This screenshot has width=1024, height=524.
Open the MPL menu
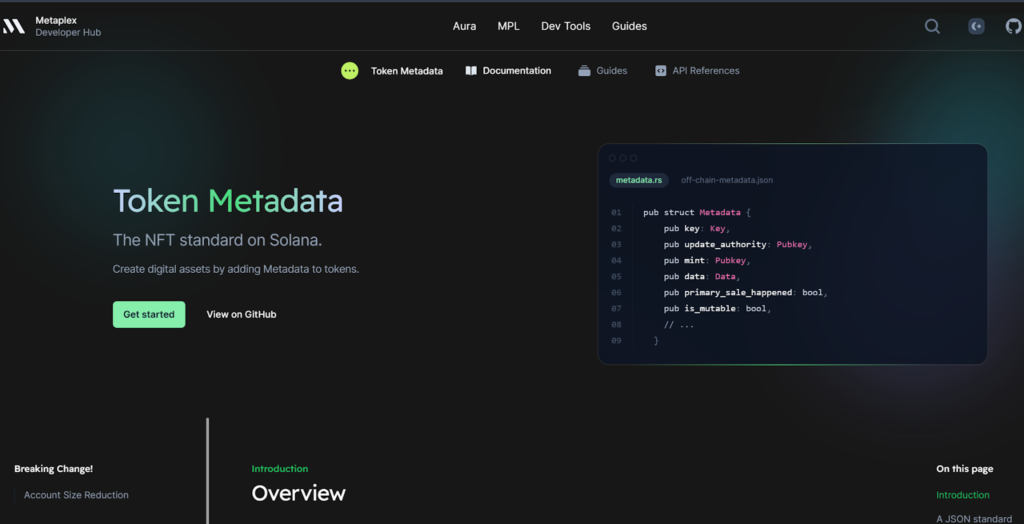coord(509,26)
